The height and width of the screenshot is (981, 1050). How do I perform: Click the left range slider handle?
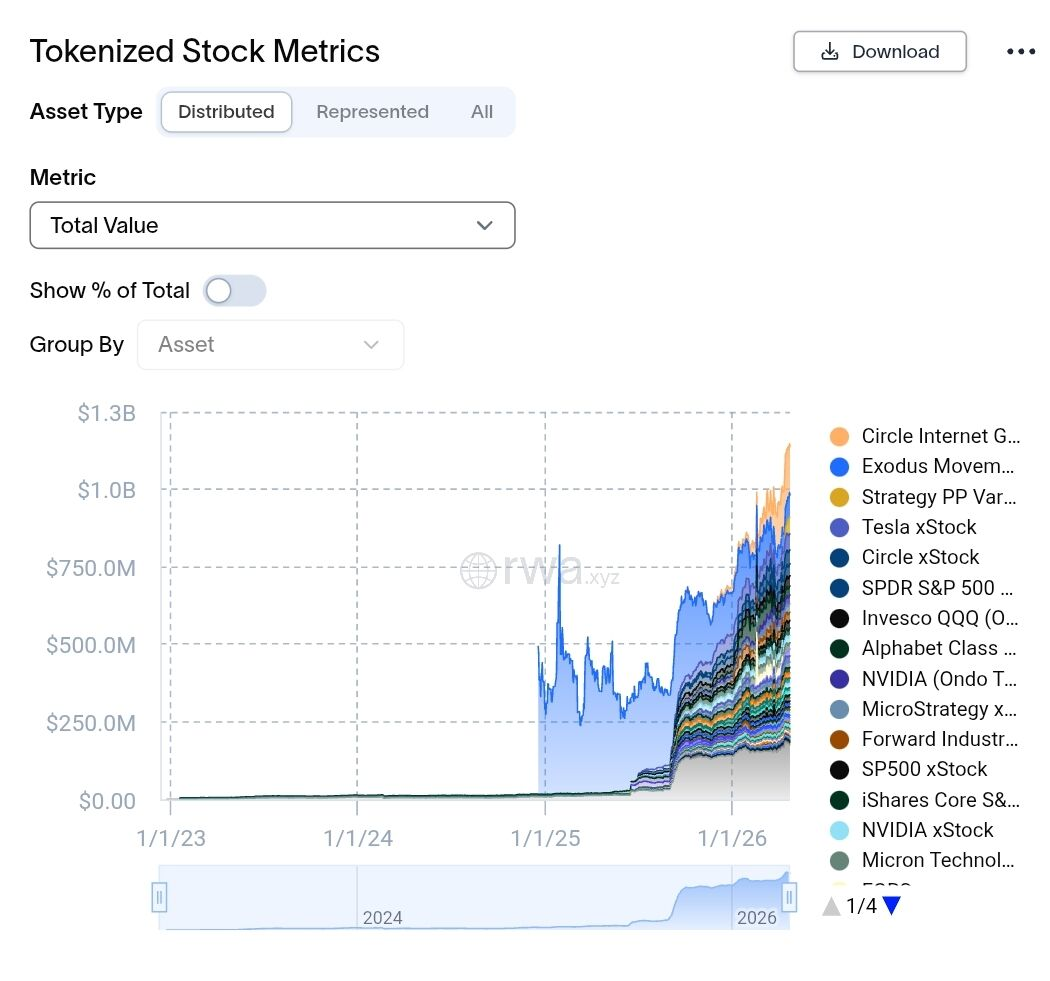(x=159, y=897)
